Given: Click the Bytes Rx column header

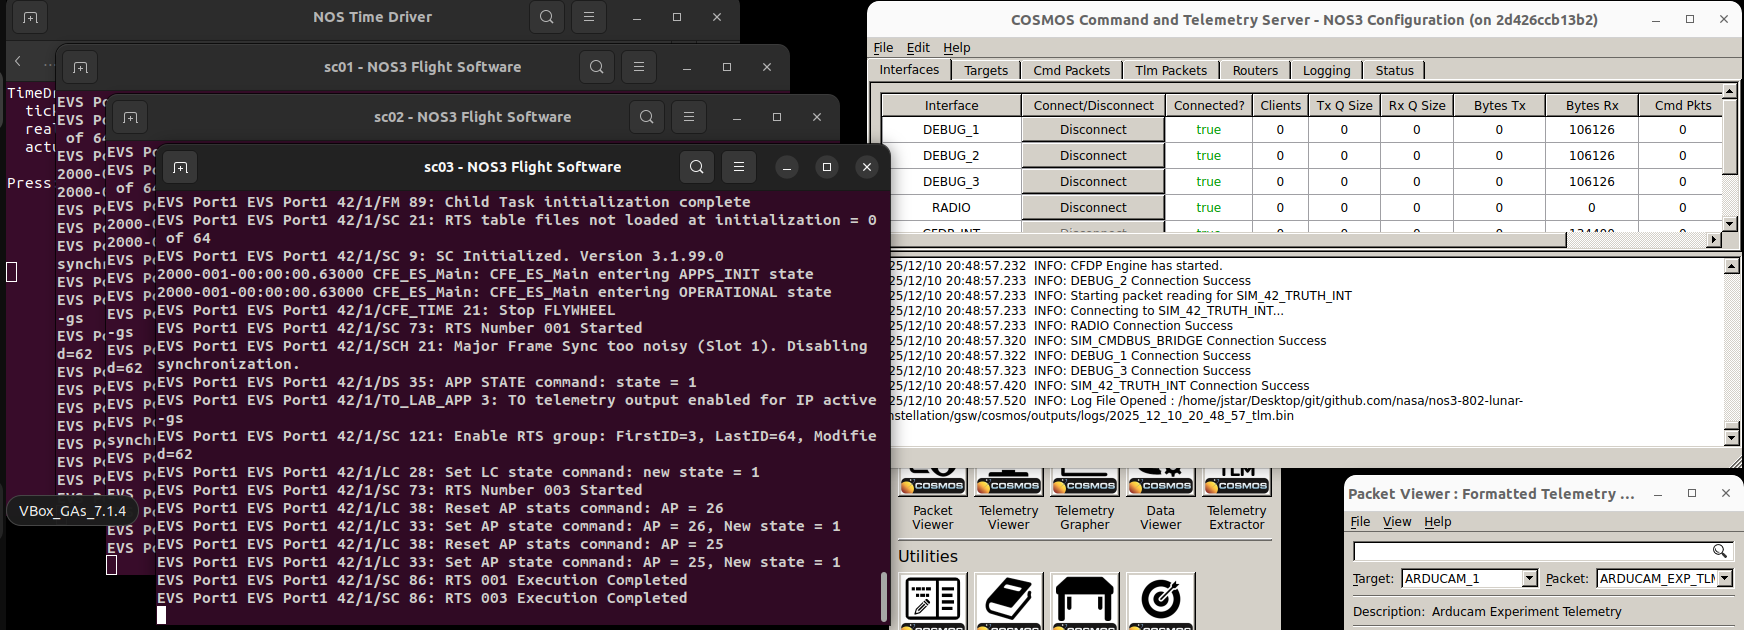Looking at the screenshot, I should point(1591,105).
